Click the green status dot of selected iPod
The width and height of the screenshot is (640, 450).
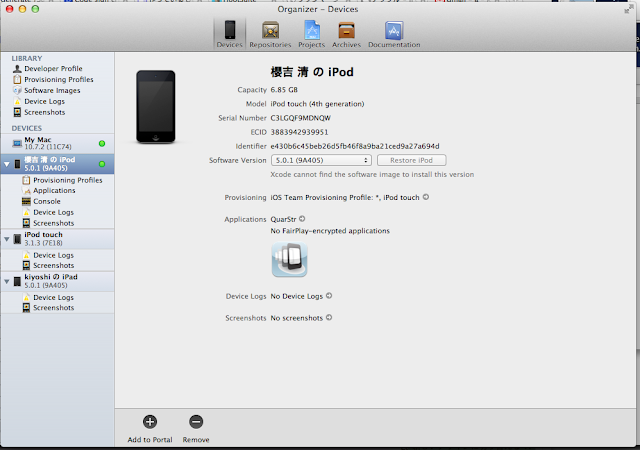pyautogui.click(x=102, y=164)
